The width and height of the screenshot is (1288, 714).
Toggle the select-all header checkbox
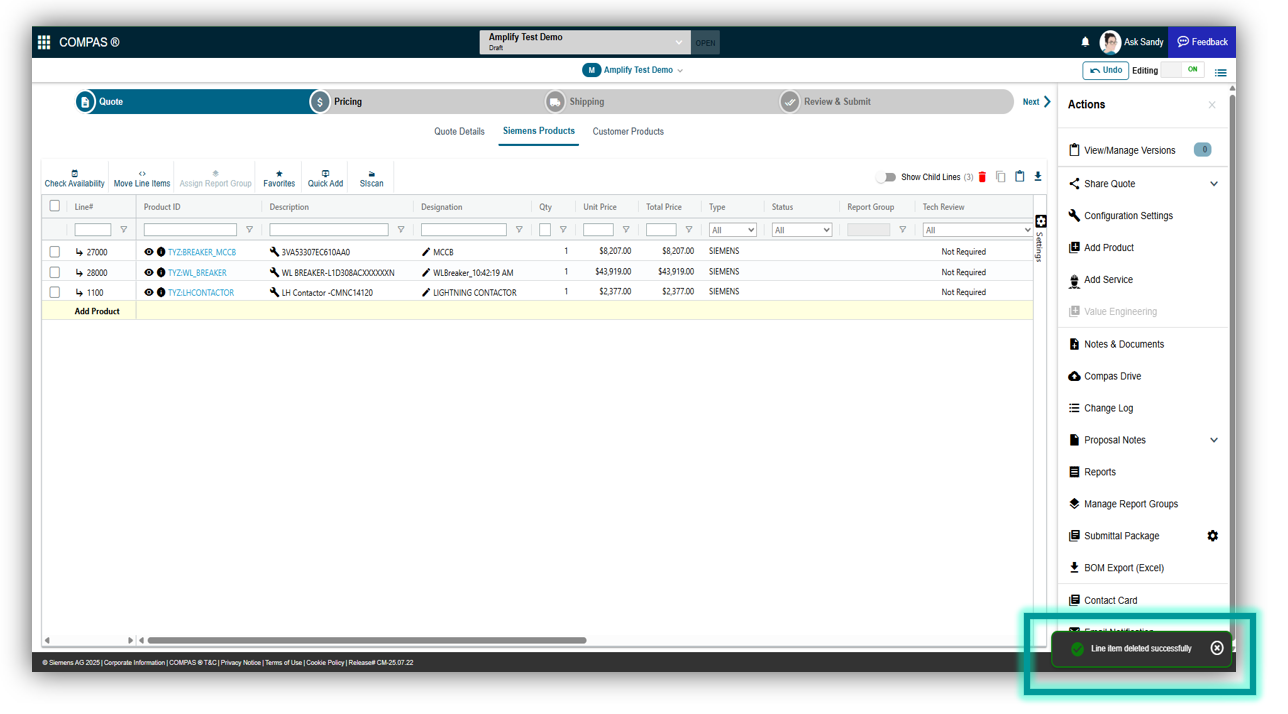click(55, 206)
